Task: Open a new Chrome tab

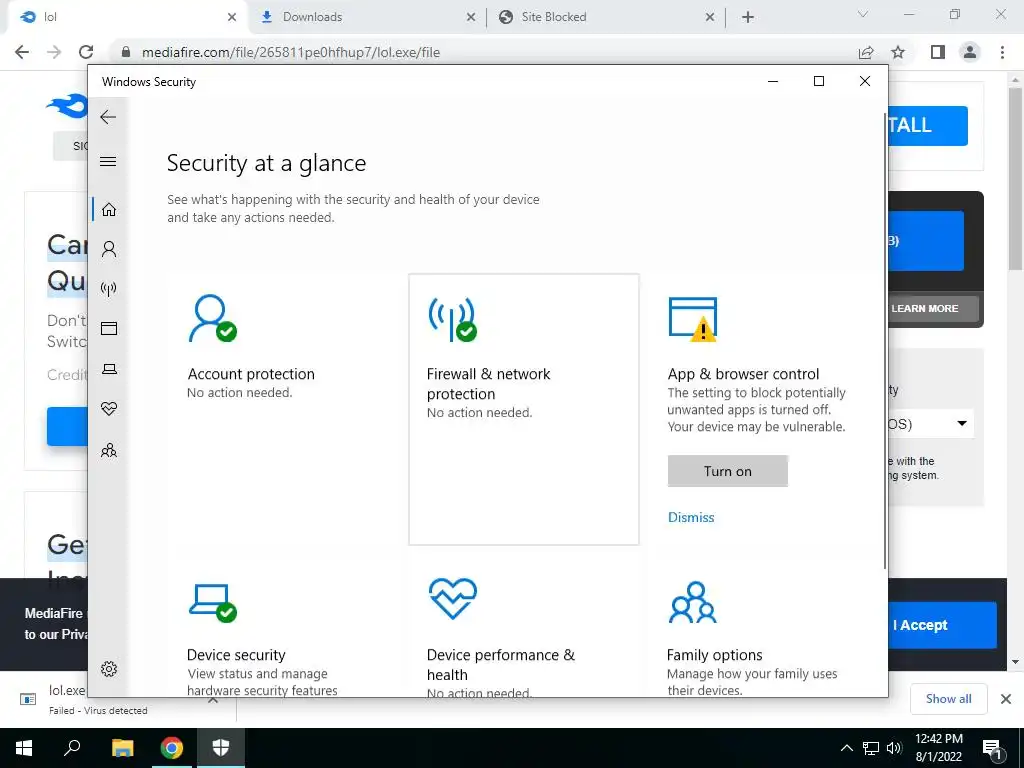Action: coord(748,18)
